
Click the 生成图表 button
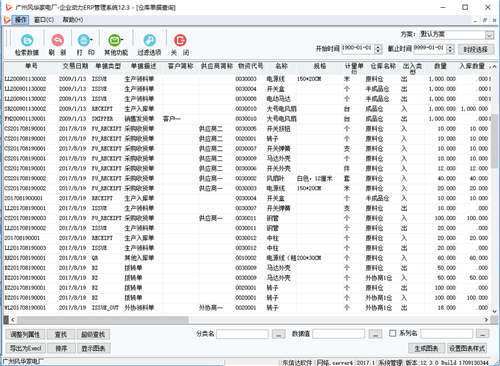(x=426, y=348)
